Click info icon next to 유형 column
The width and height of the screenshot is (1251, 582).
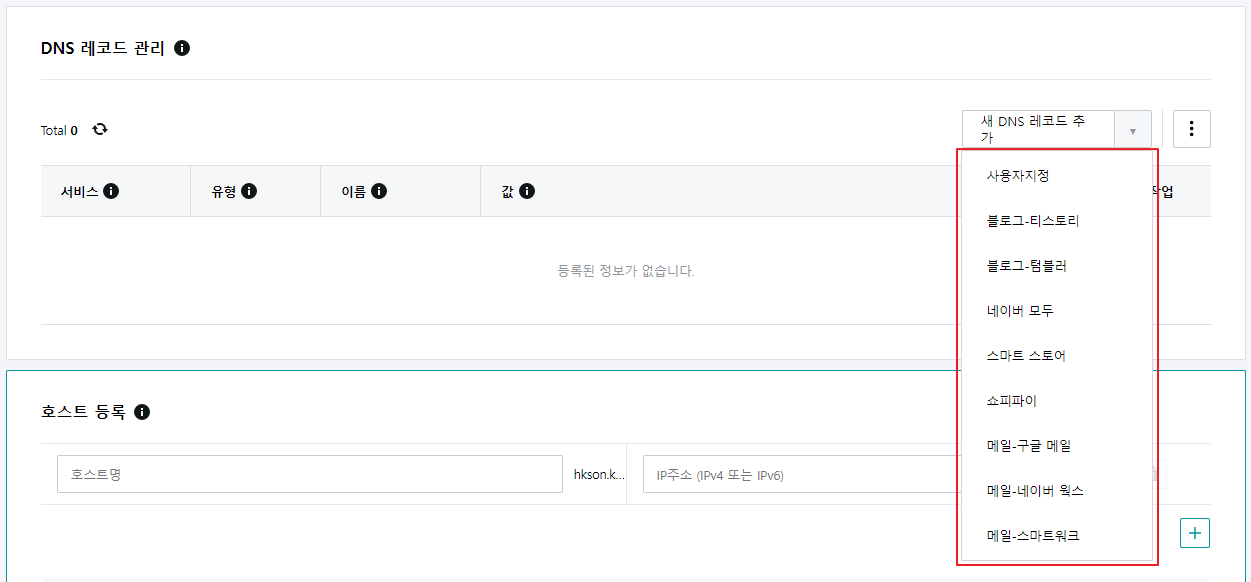click(x=249, y=191)
